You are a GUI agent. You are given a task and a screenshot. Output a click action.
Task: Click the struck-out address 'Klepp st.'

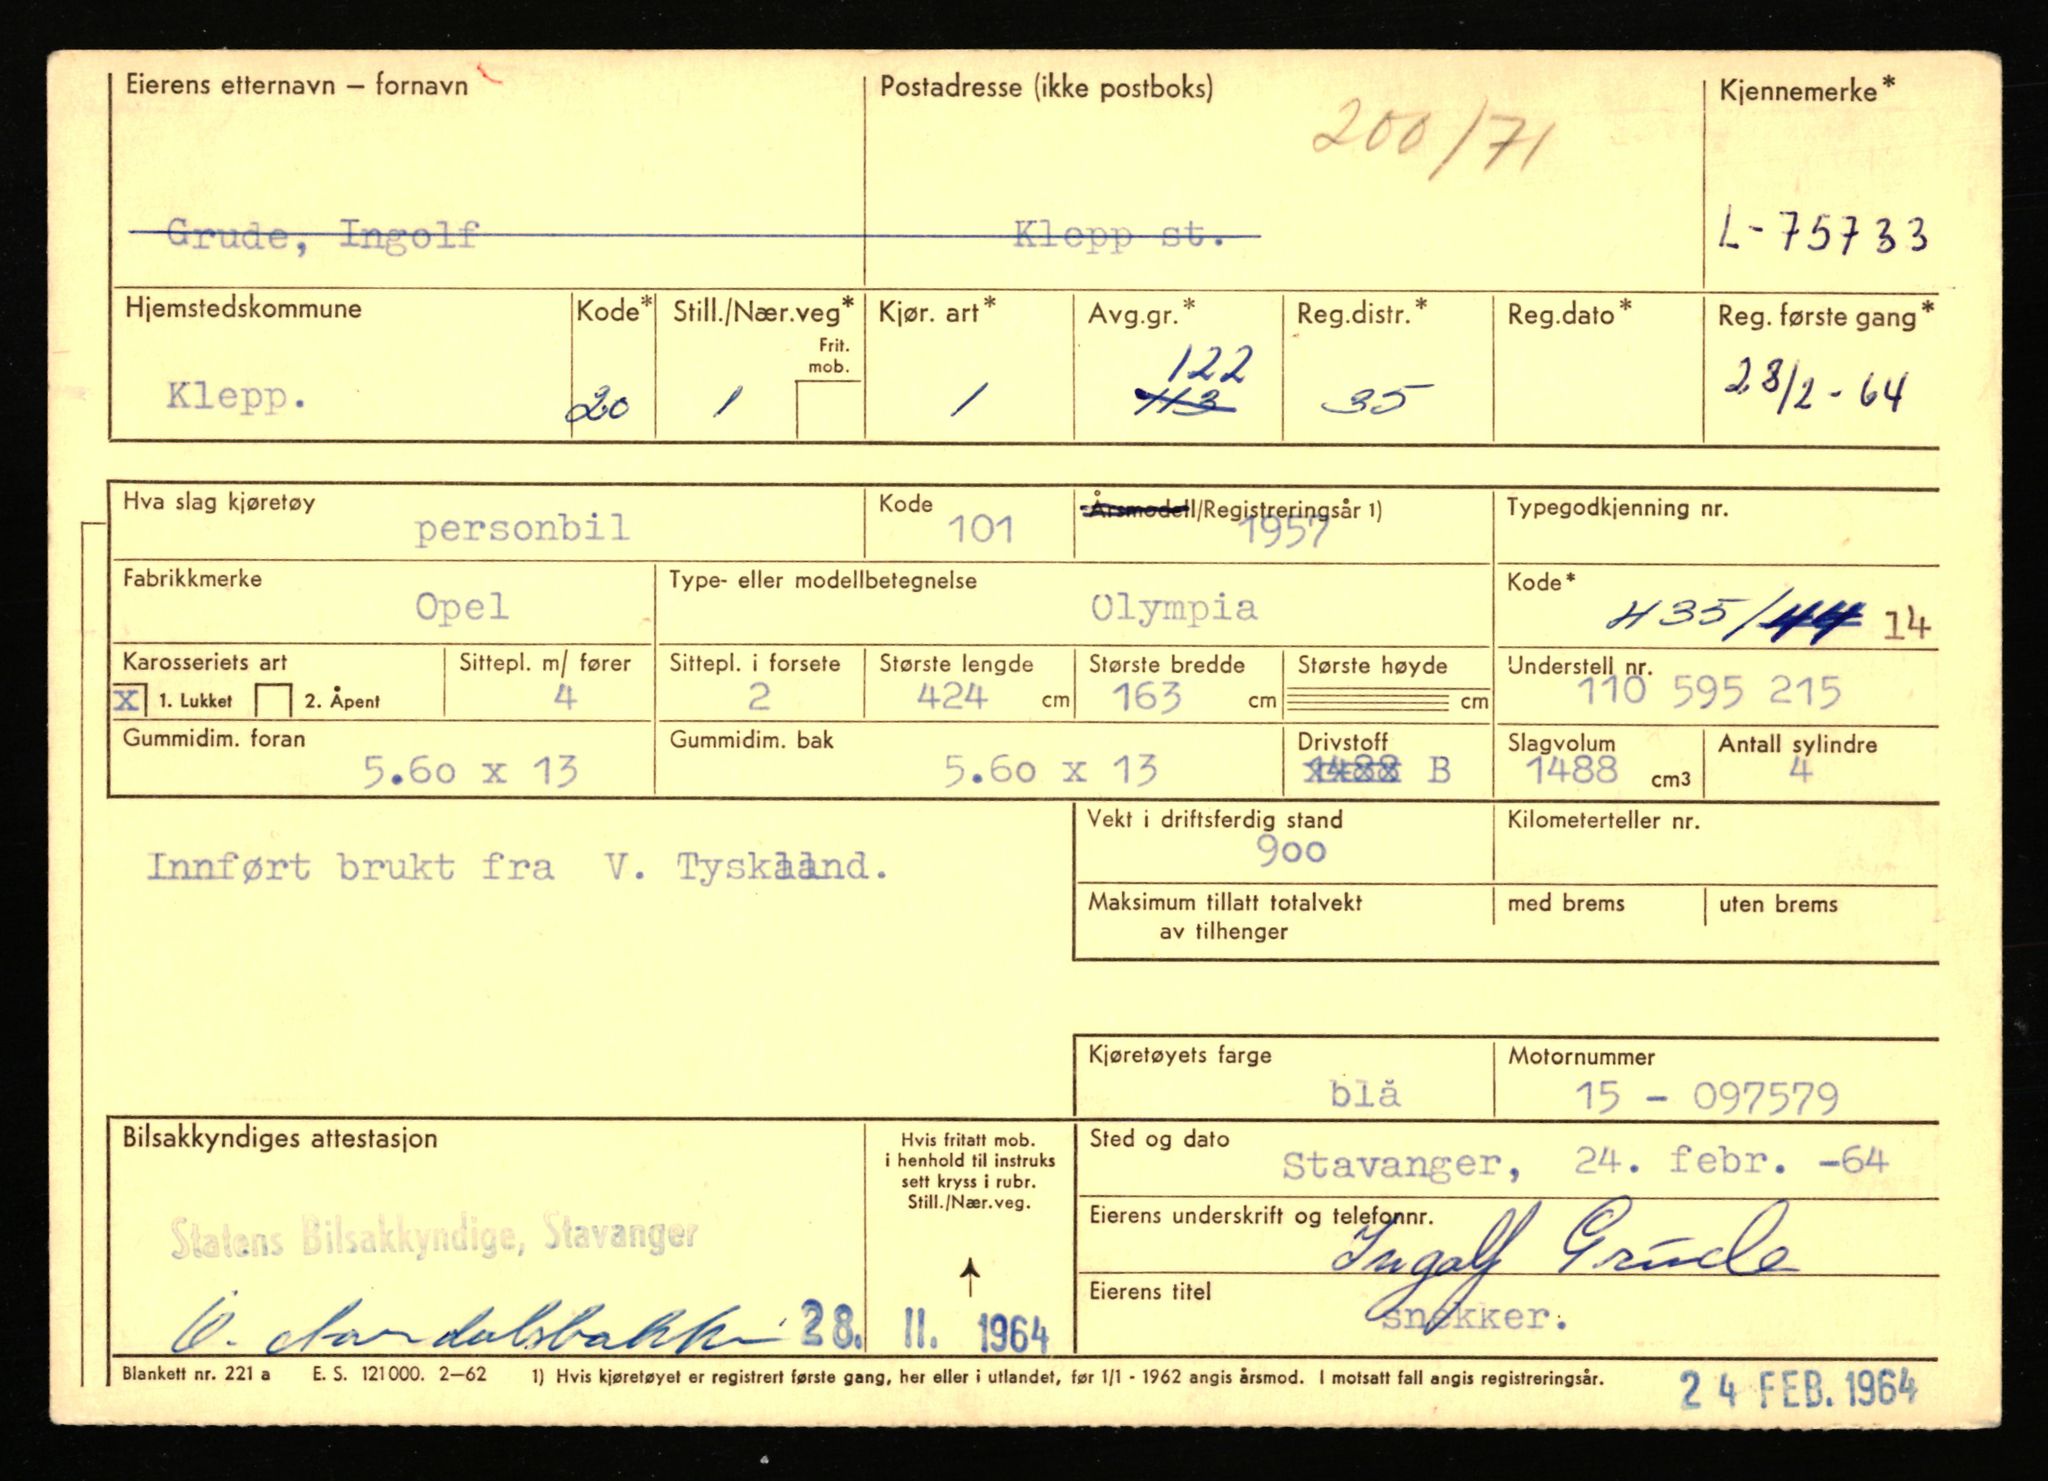pyautogui.click(x=1119, y=236)
